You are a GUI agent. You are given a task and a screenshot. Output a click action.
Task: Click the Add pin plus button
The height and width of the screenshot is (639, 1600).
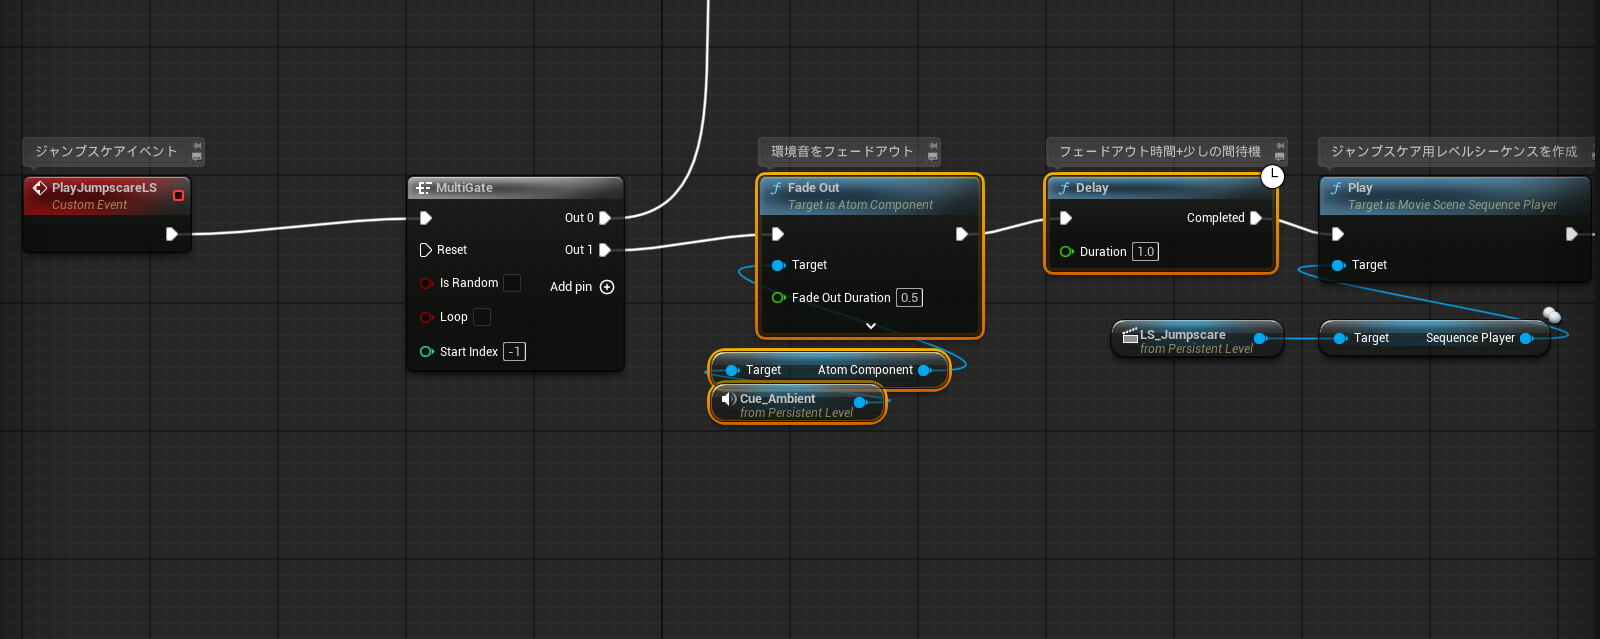[x=607, y=287]
